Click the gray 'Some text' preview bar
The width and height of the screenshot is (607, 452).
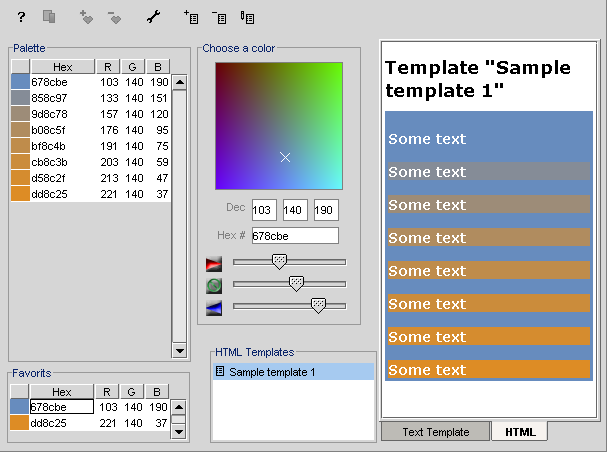coord(489,171)
